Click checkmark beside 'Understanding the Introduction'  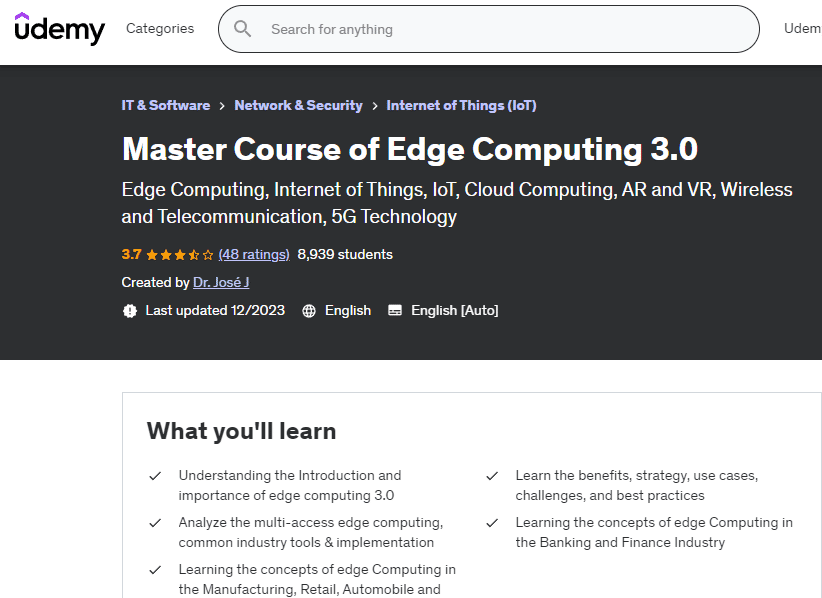(155, 476)
